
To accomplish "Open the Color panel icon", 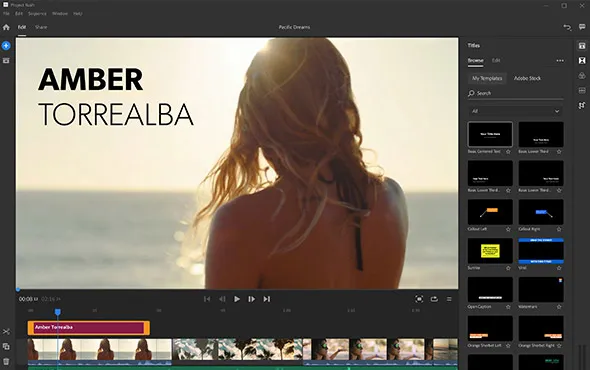I will coord(582,76).
